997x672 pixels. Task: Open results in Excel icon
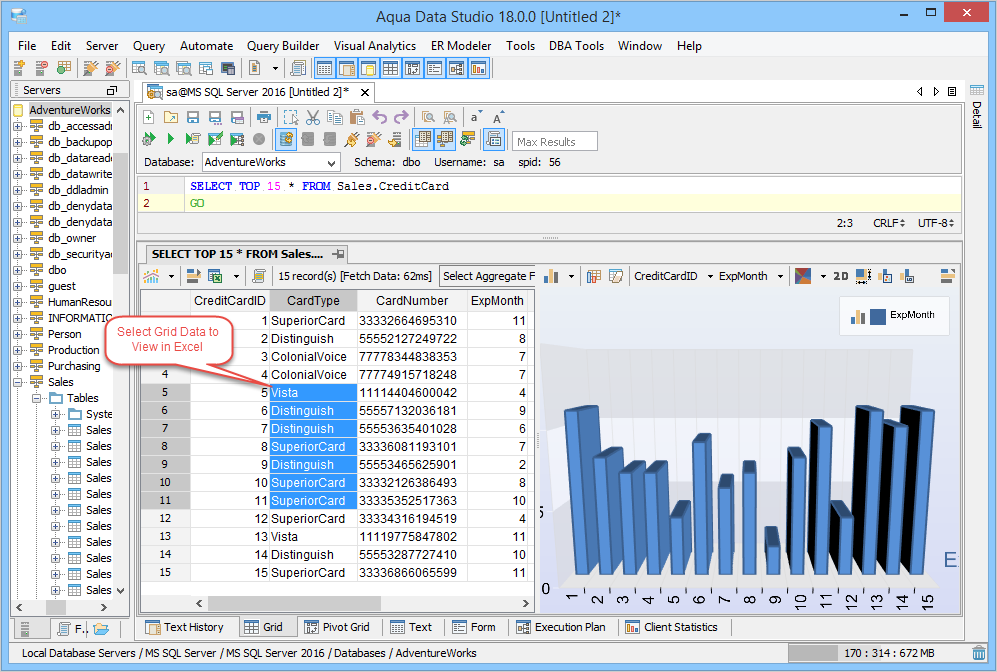[x=214, y=276]
